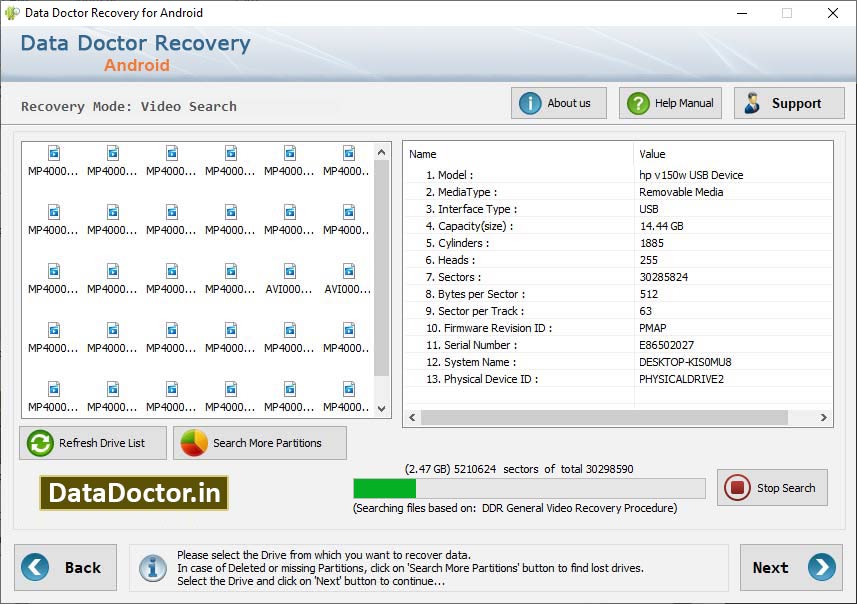This screenshot has height=604, width=857.
Task: Click the Support person icon
Action: [753, 102]
